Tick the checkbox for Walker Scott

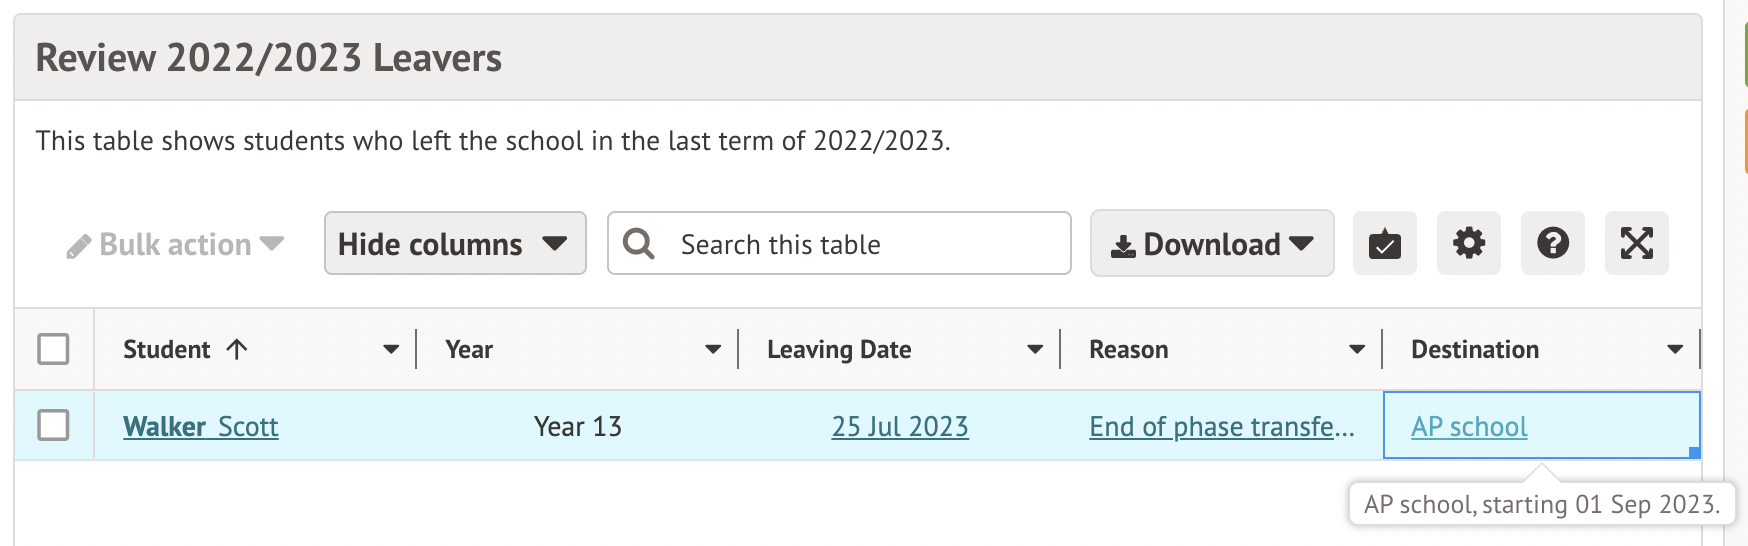pos(53,425)
